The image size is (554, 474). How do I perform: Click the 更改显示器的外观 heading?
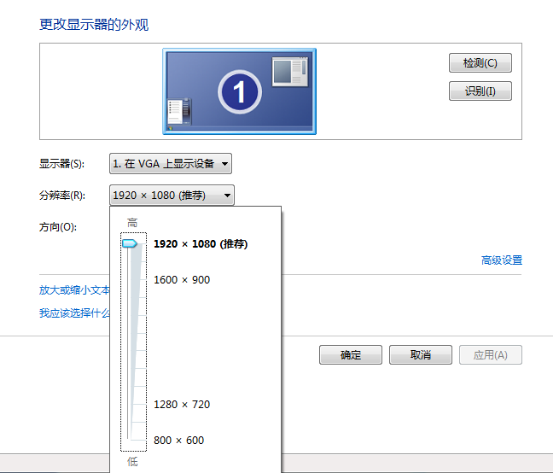[94, 25]
